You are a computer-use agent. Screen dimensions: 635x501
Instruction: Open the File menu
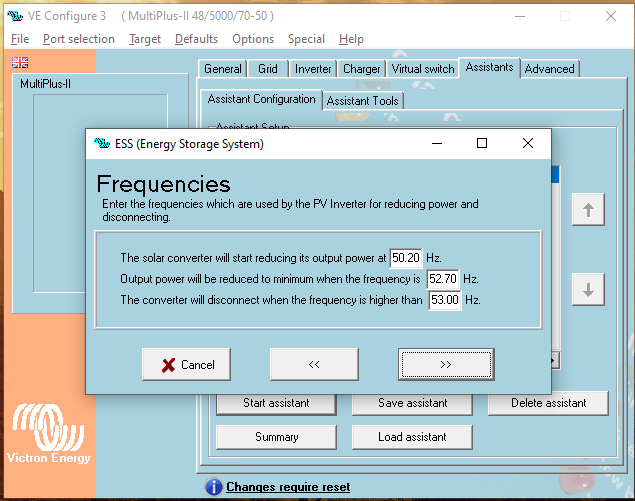click(x=20, y=39)
